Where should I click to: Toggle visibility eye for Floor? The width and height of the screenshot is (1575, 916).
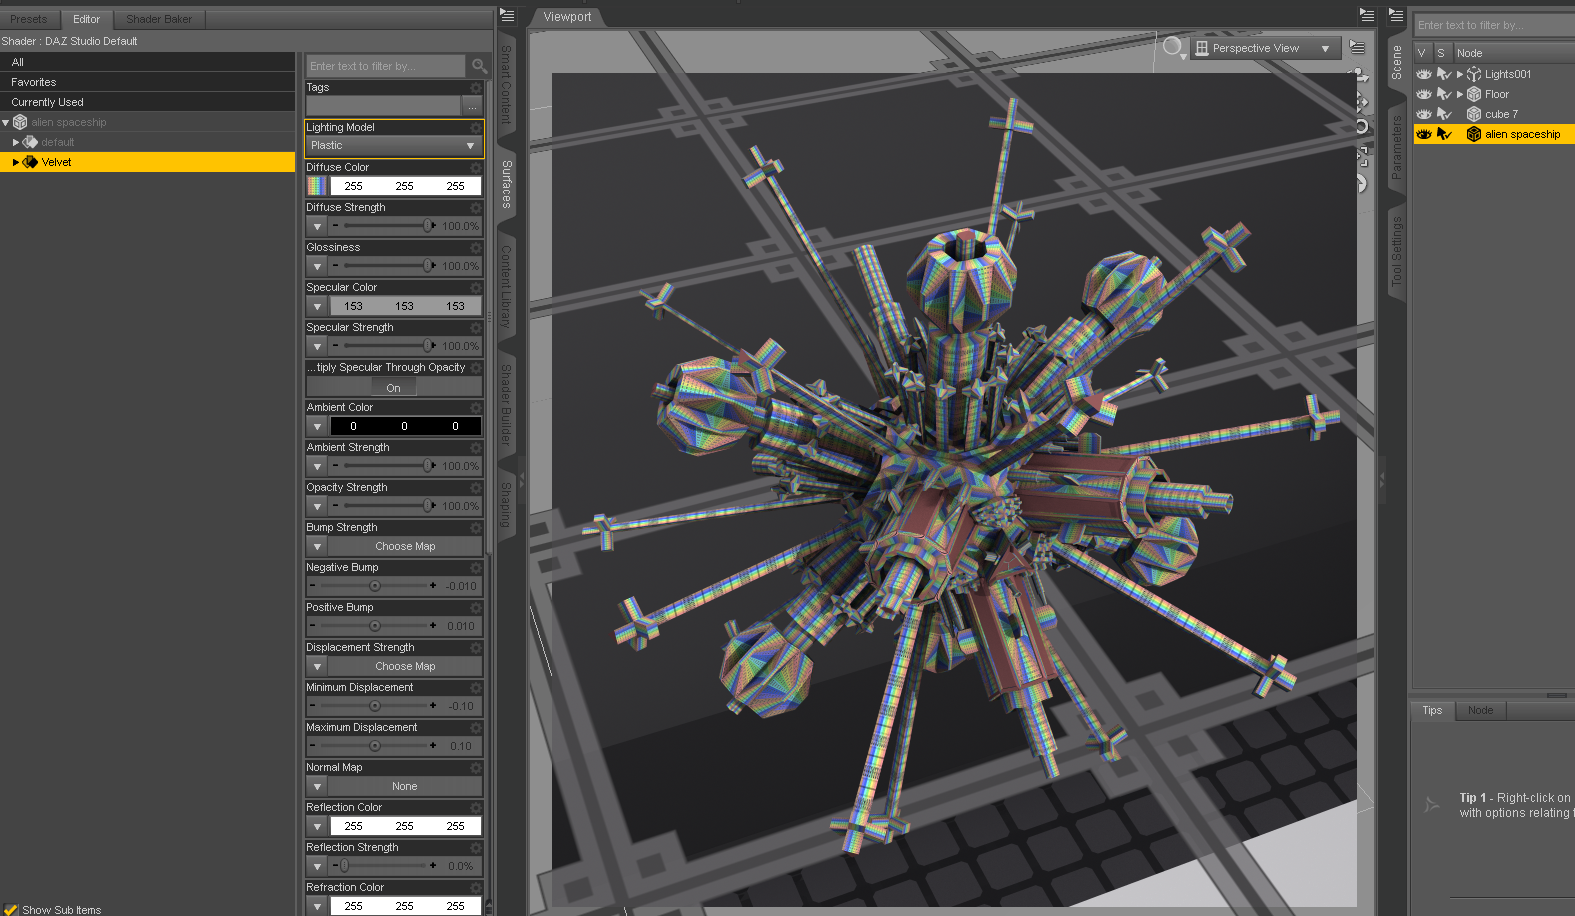[x=1424, y=94]
